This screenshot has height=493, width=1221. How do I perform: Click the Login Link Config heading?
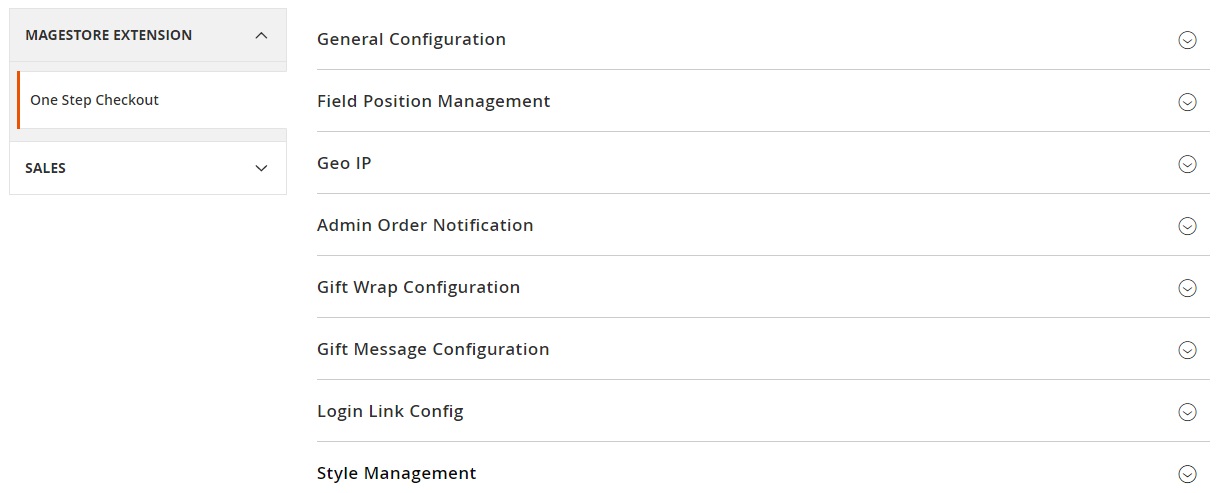(x=390, y=412)
